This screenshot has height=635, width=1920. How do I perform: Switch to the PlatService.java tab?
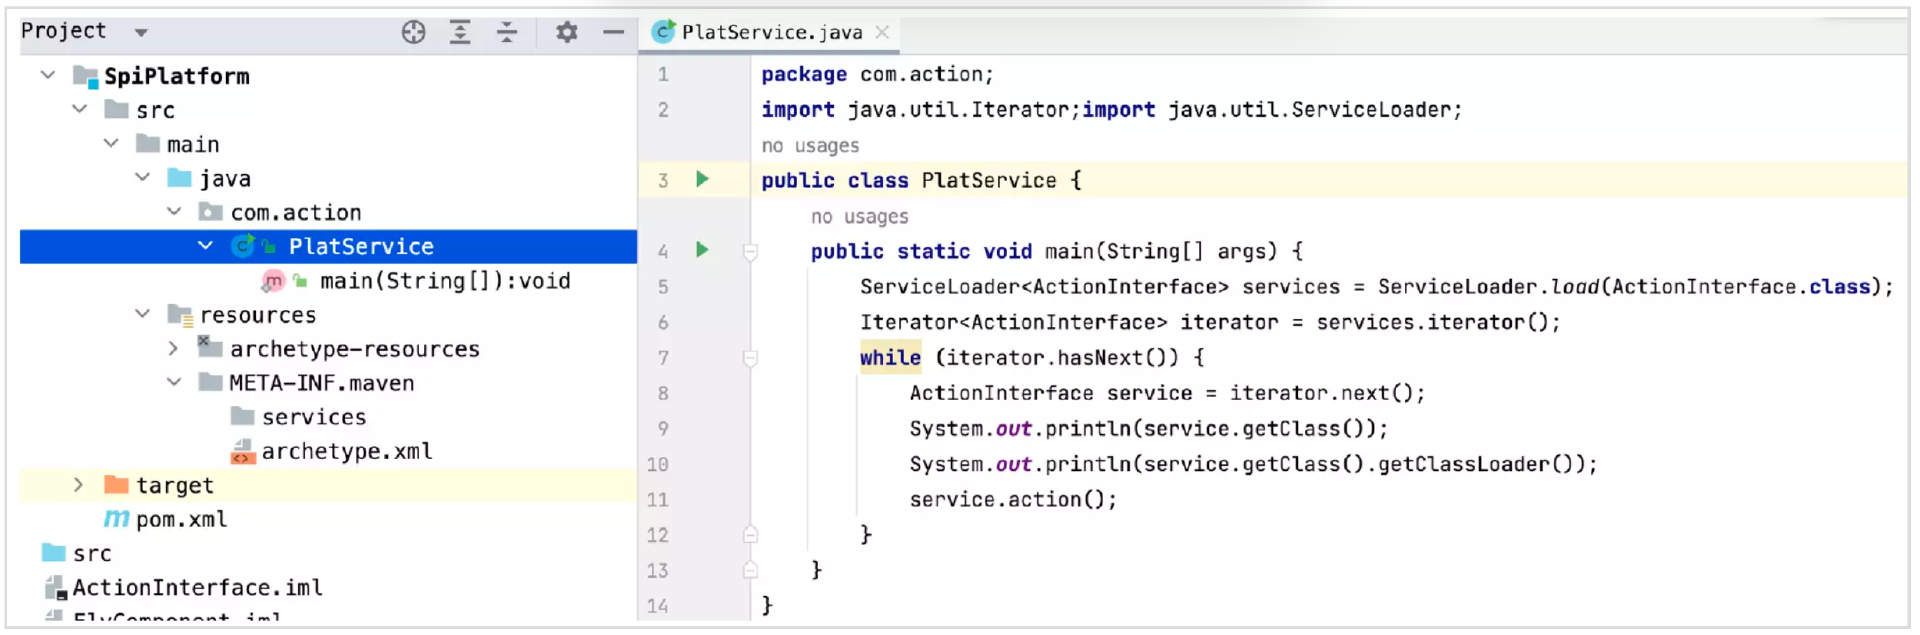click(771, 32)
